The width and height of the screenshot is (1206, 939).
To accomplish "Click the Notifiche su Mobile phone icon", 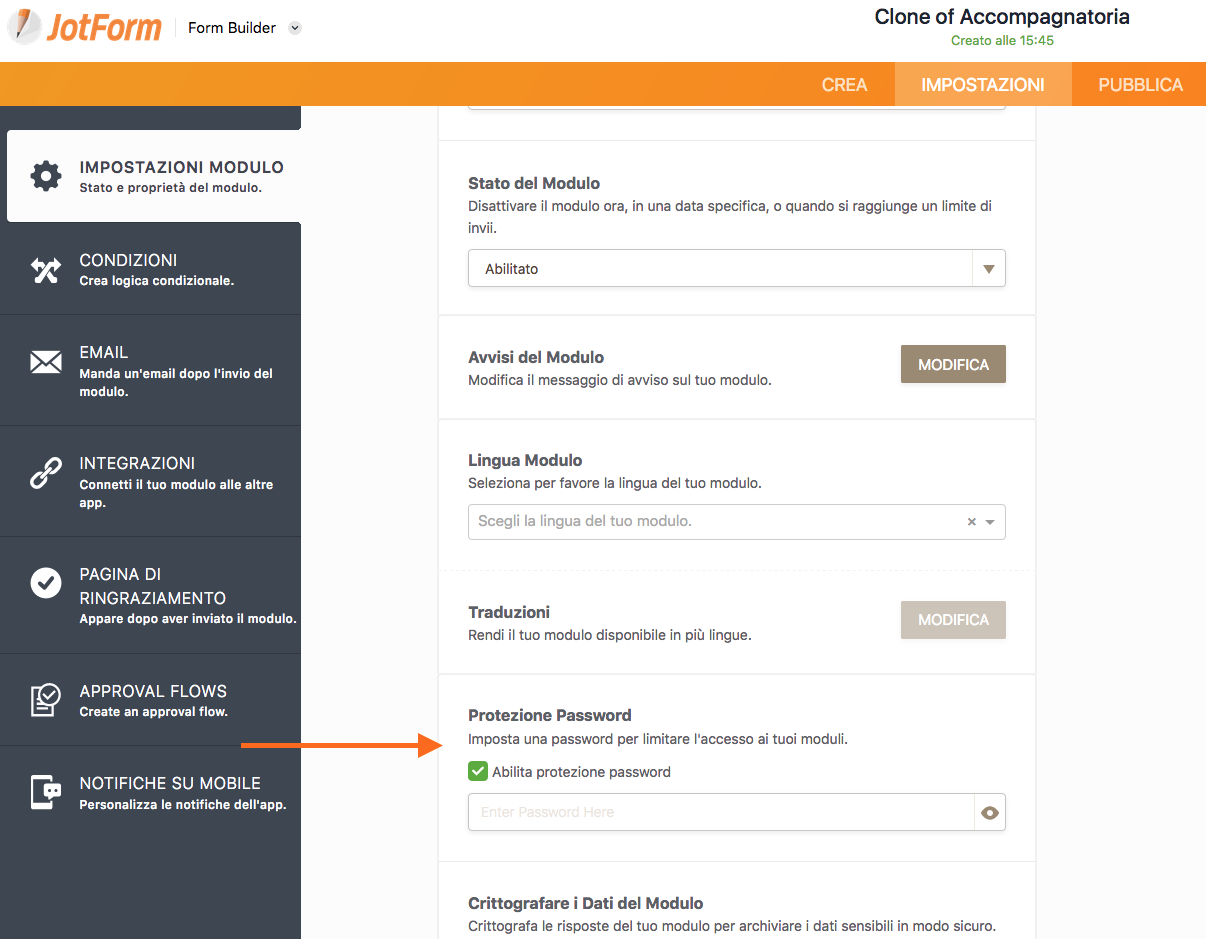I will click(x=46, y=792).
